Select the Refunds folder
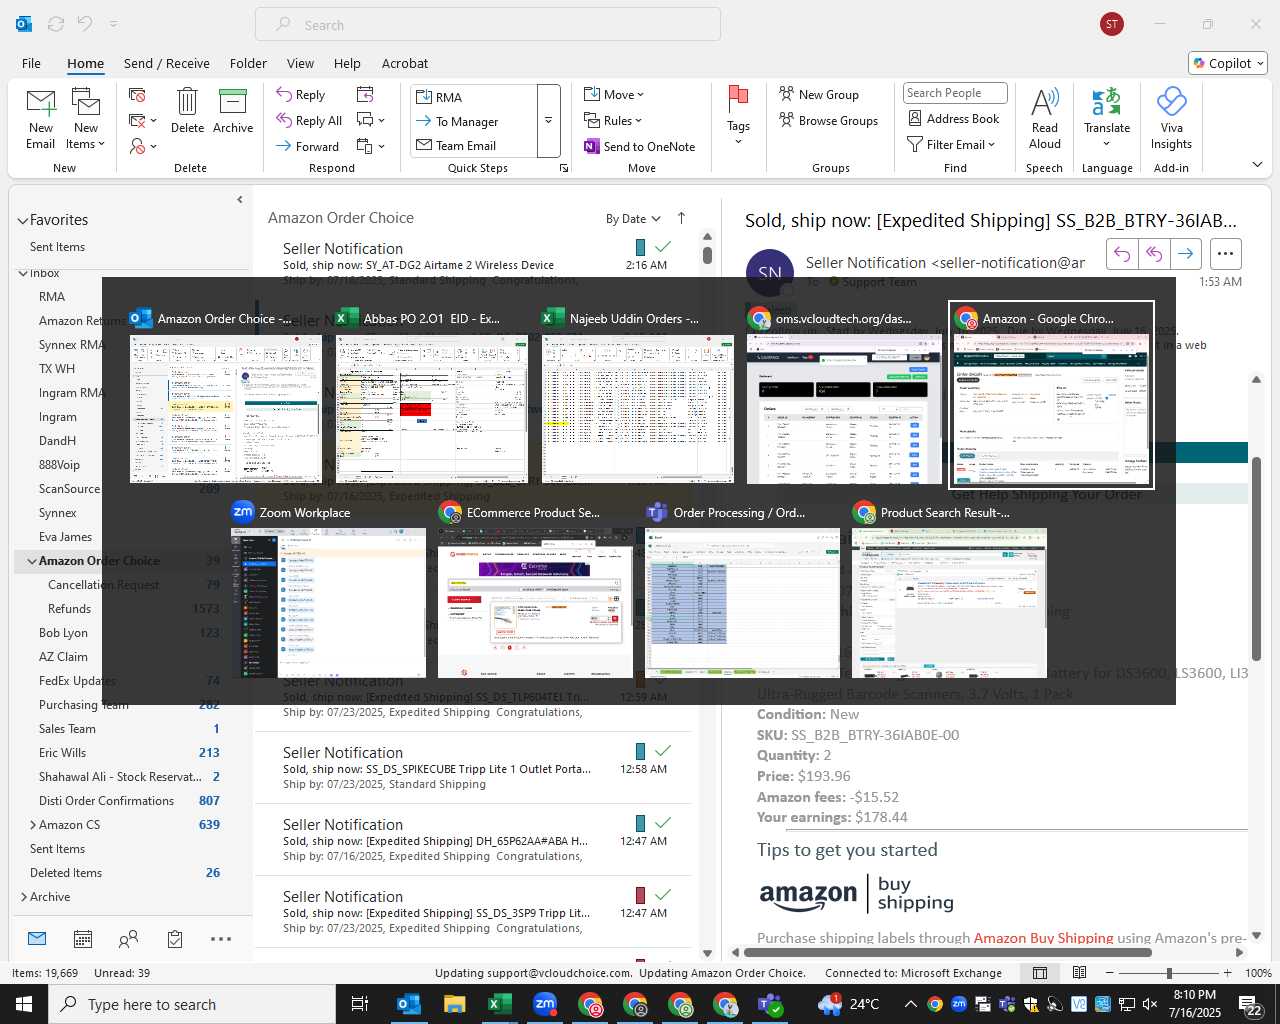 pos(69,609)
